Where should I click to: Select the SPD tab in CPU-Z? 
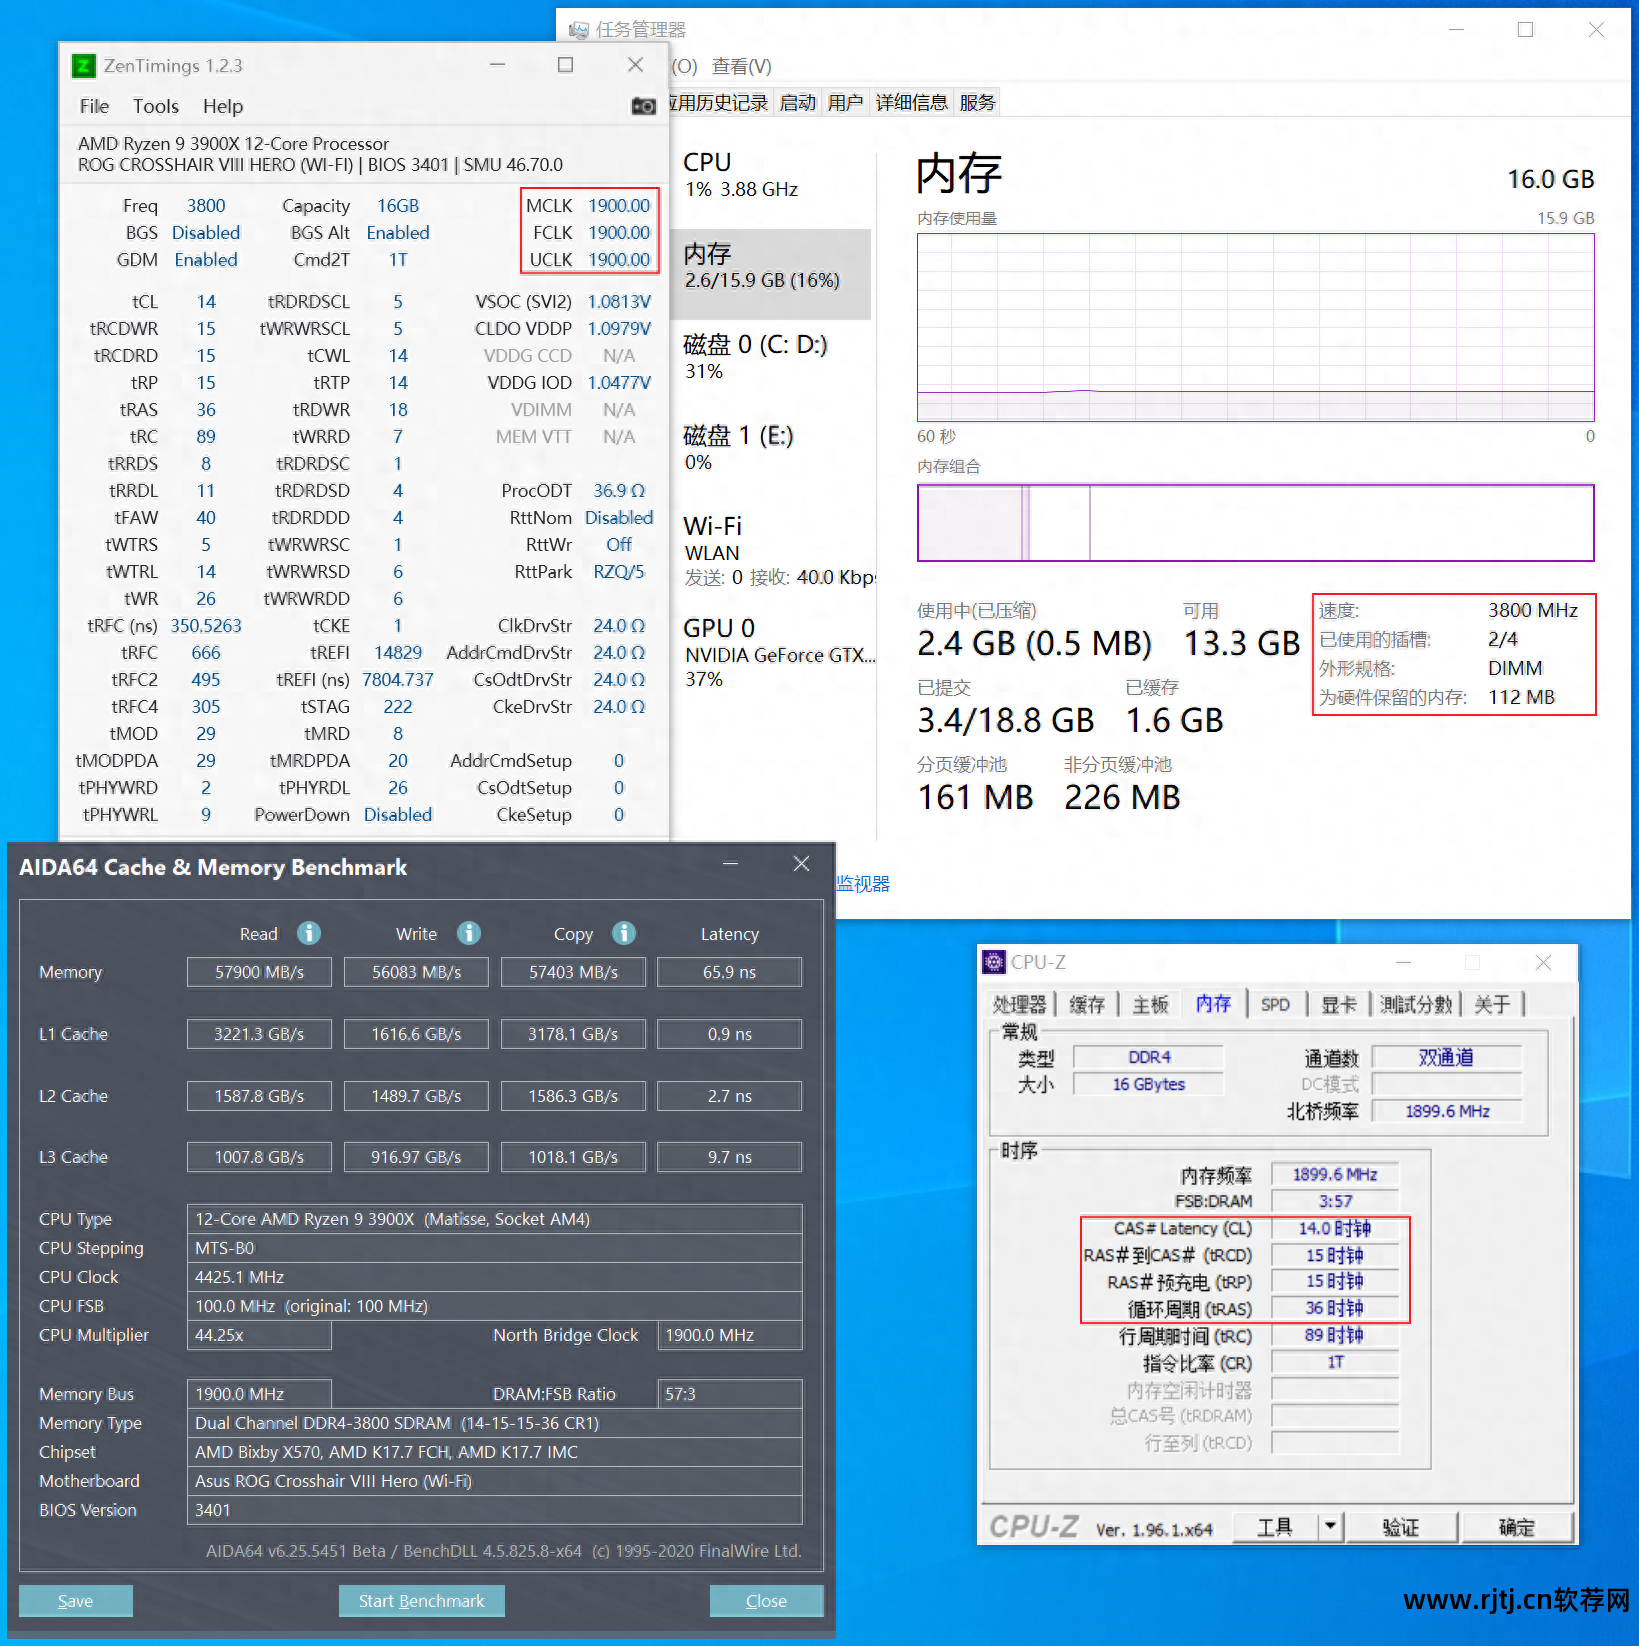coord(1275,1004)
